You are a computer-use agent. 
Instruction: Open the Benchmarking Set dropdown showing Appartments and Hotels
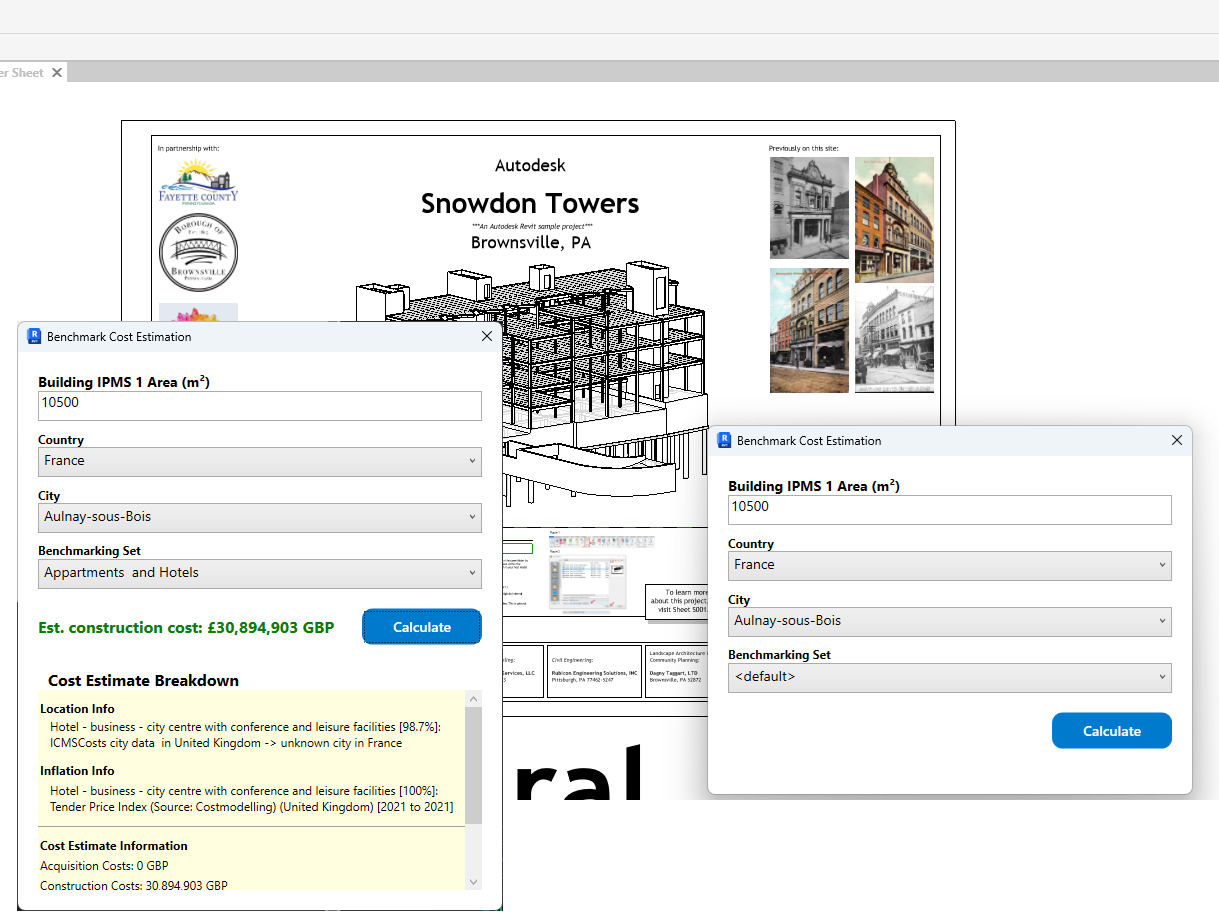[x=260, y=573]
